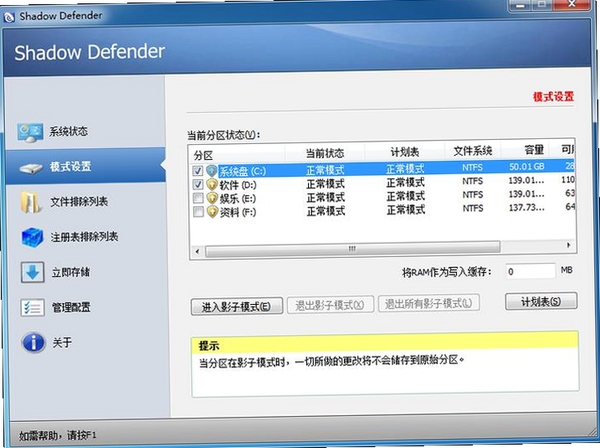
Task: Click the 计划表(S) button
Action: coord(541,301)
